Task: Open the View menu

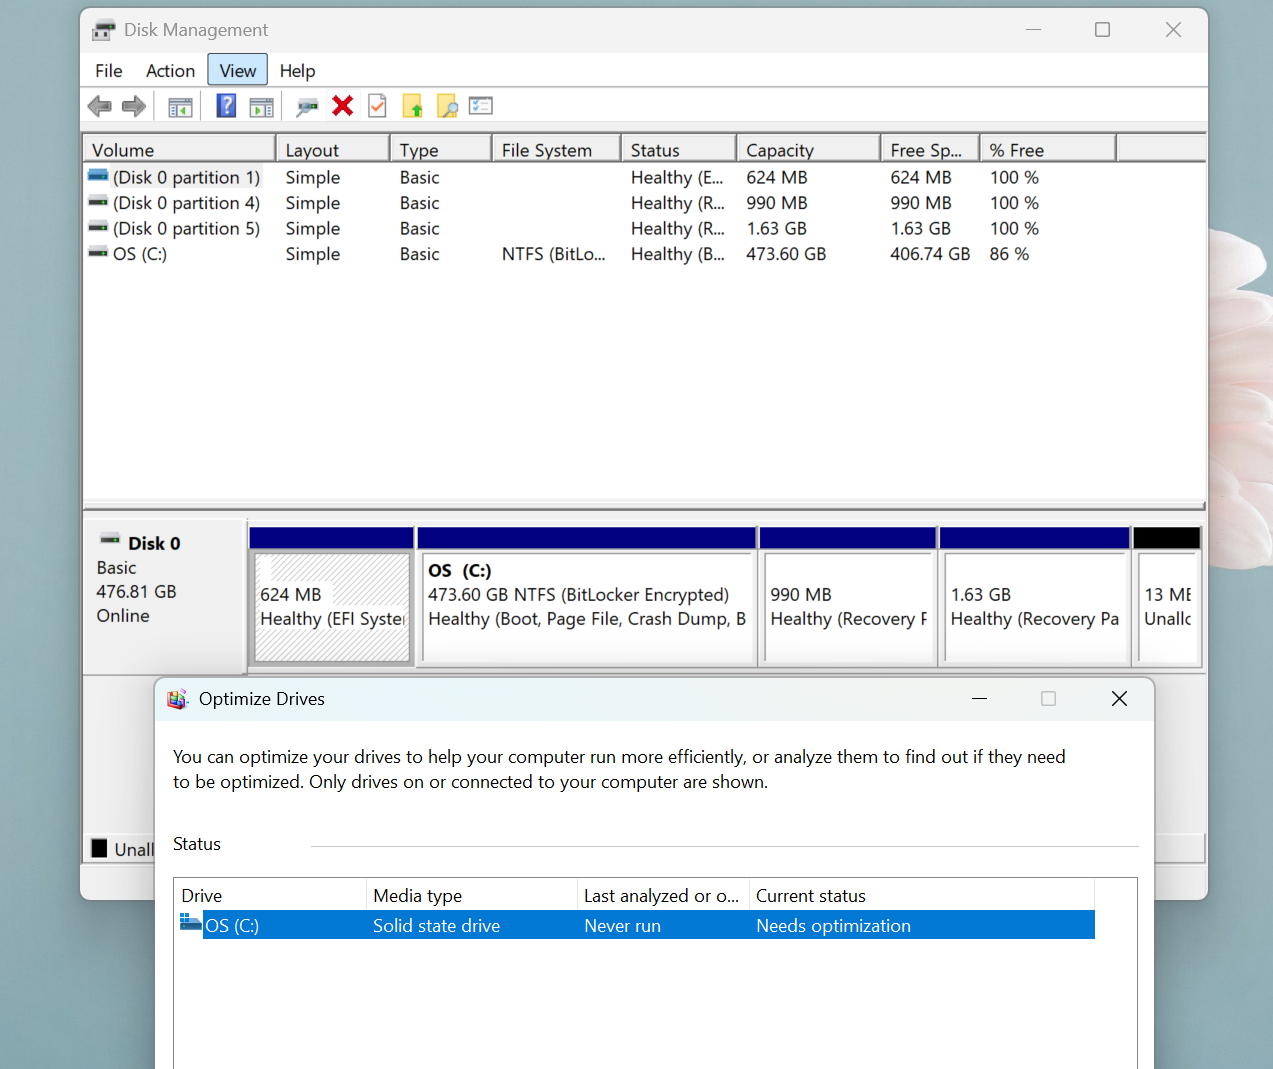Action: click(238, 70)
